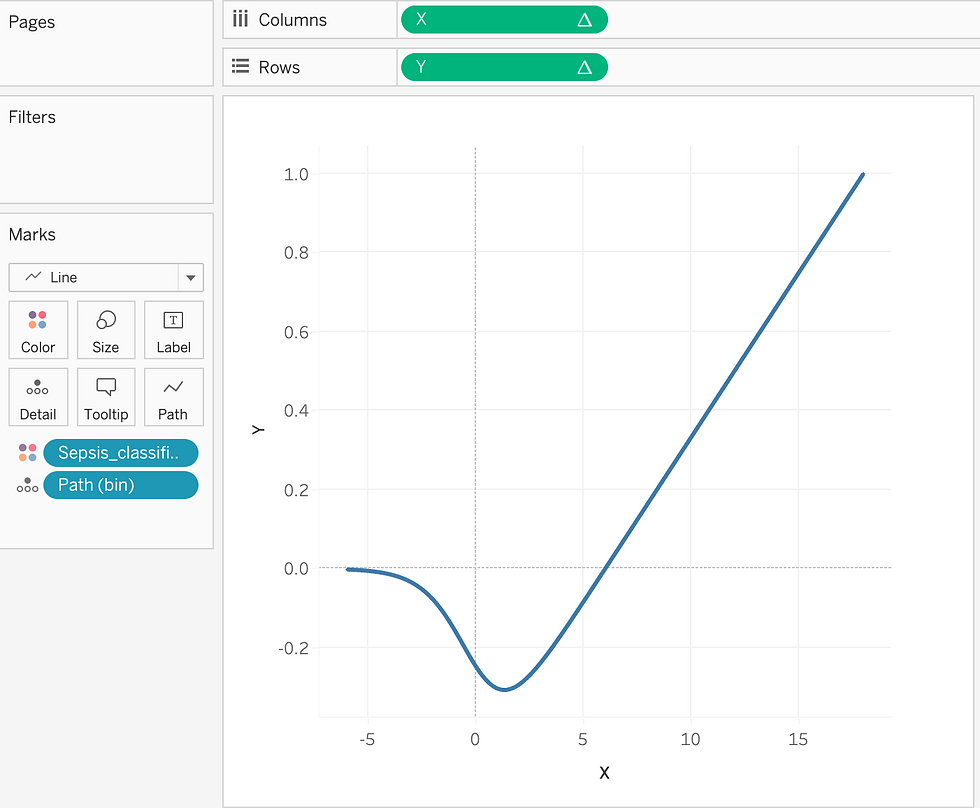Click the Columns shelf icon
Viewport: 980px width, 808px height.
point(240,19)
